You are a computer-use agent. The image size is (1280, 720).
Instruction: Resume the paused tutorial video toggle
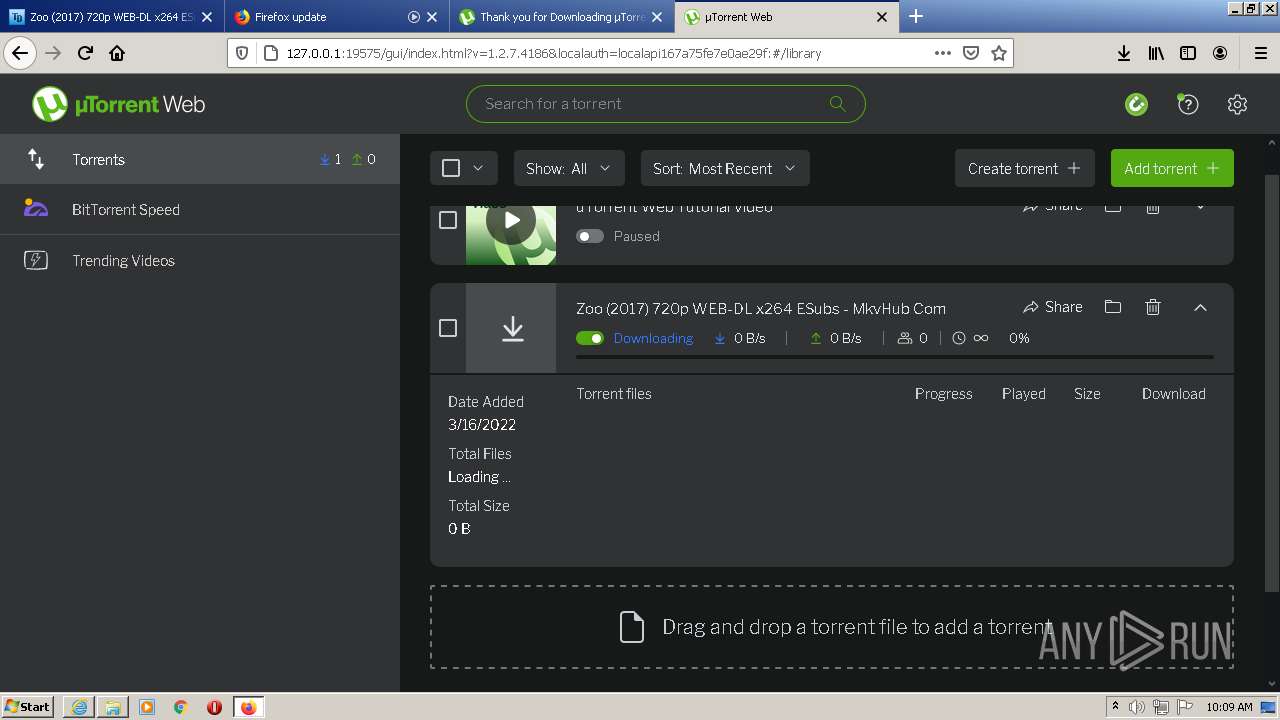[590, 236]
